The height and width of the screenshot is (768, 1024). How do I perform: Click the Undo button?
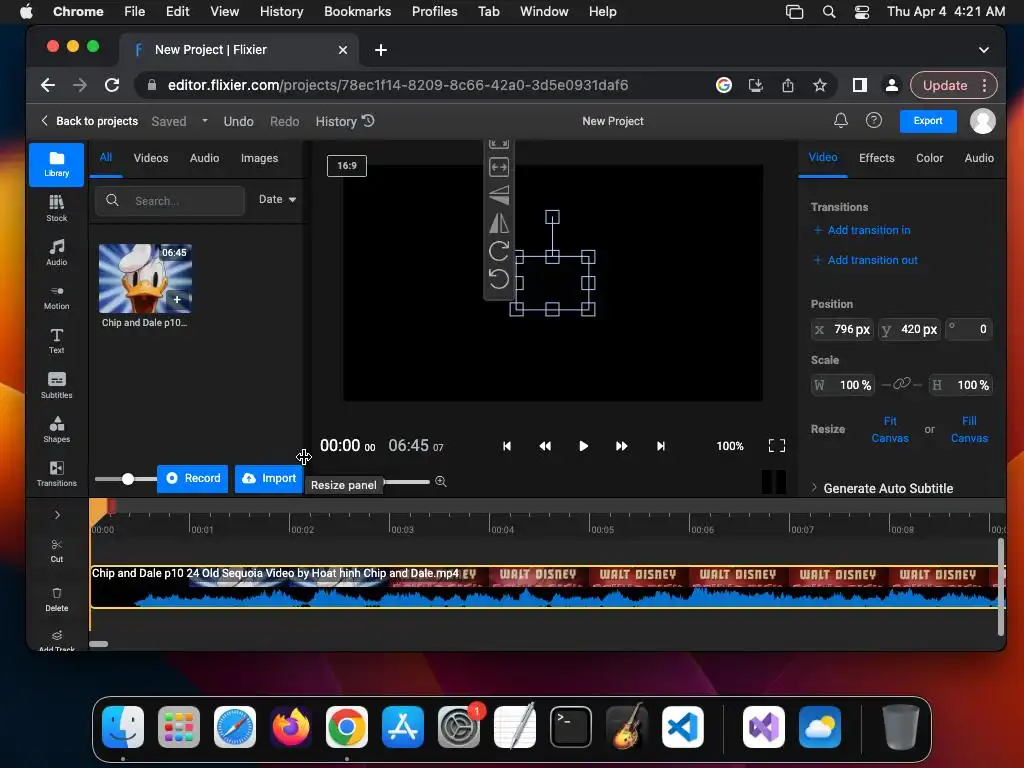point(238,121)
